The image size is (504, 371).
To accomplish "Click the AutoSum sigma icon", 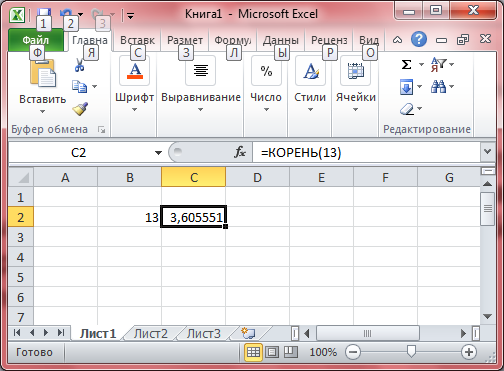I will point(406,64).
